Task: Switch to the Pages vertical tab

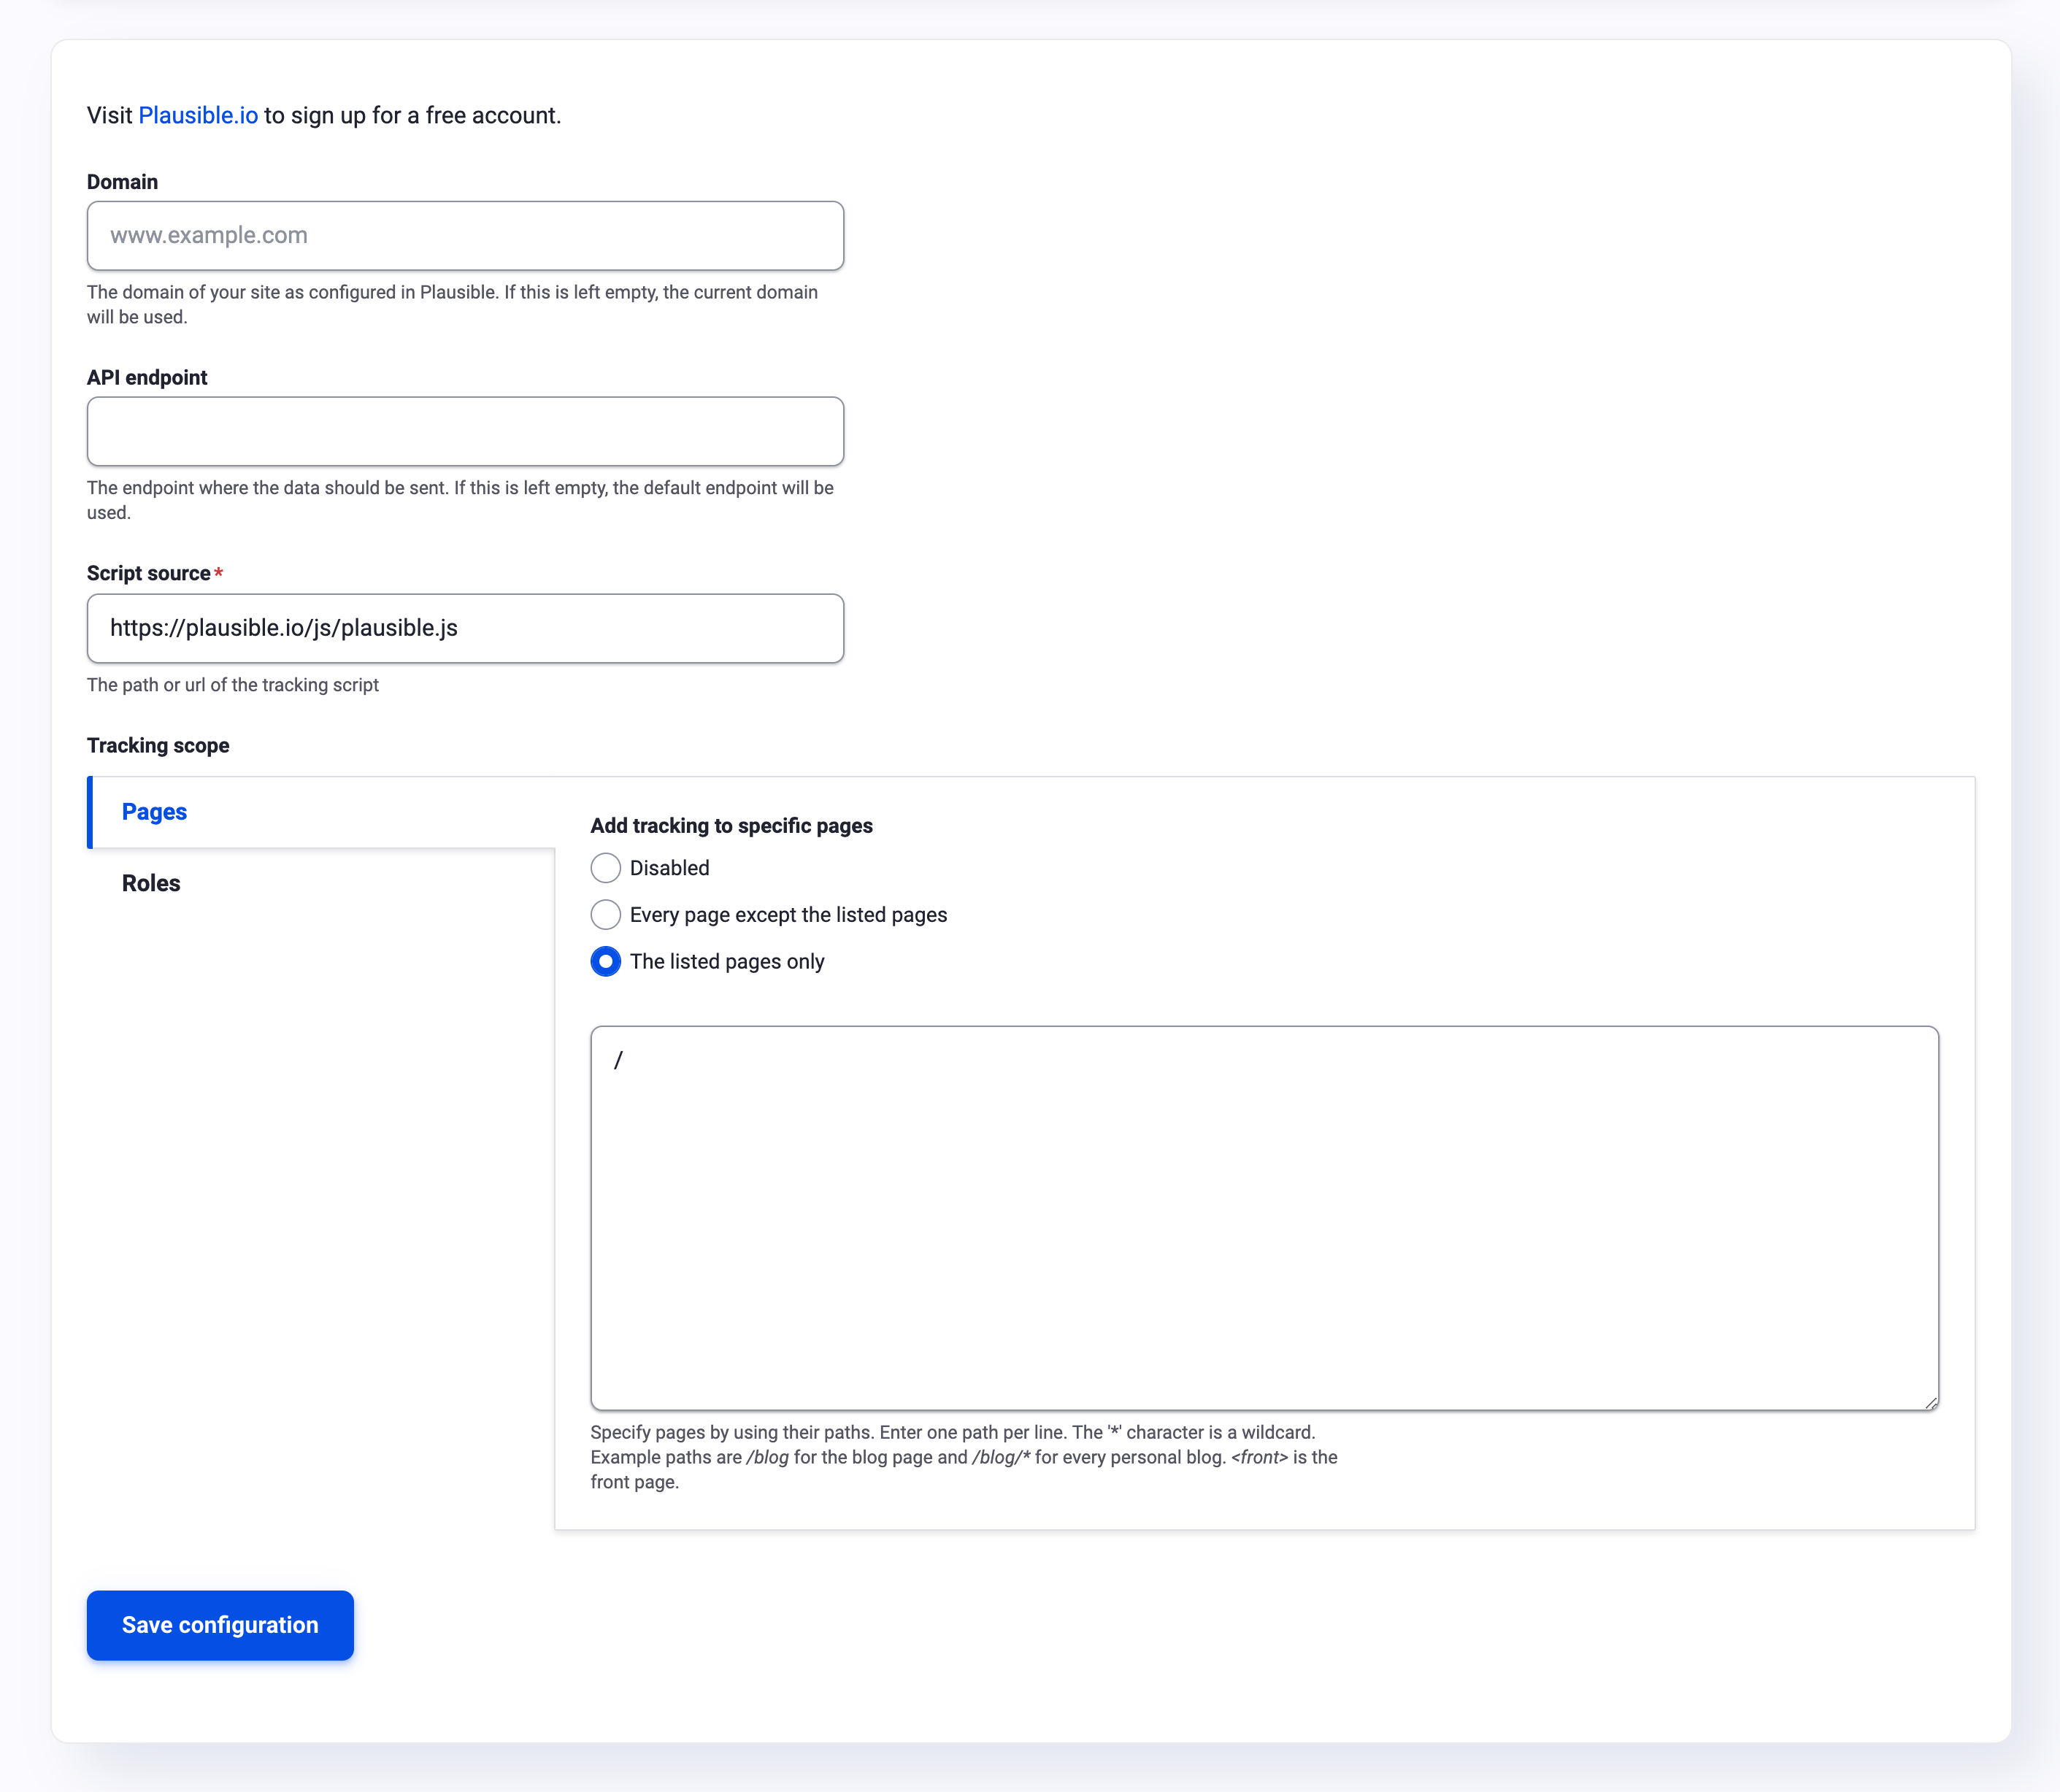Action: (154, 812)
